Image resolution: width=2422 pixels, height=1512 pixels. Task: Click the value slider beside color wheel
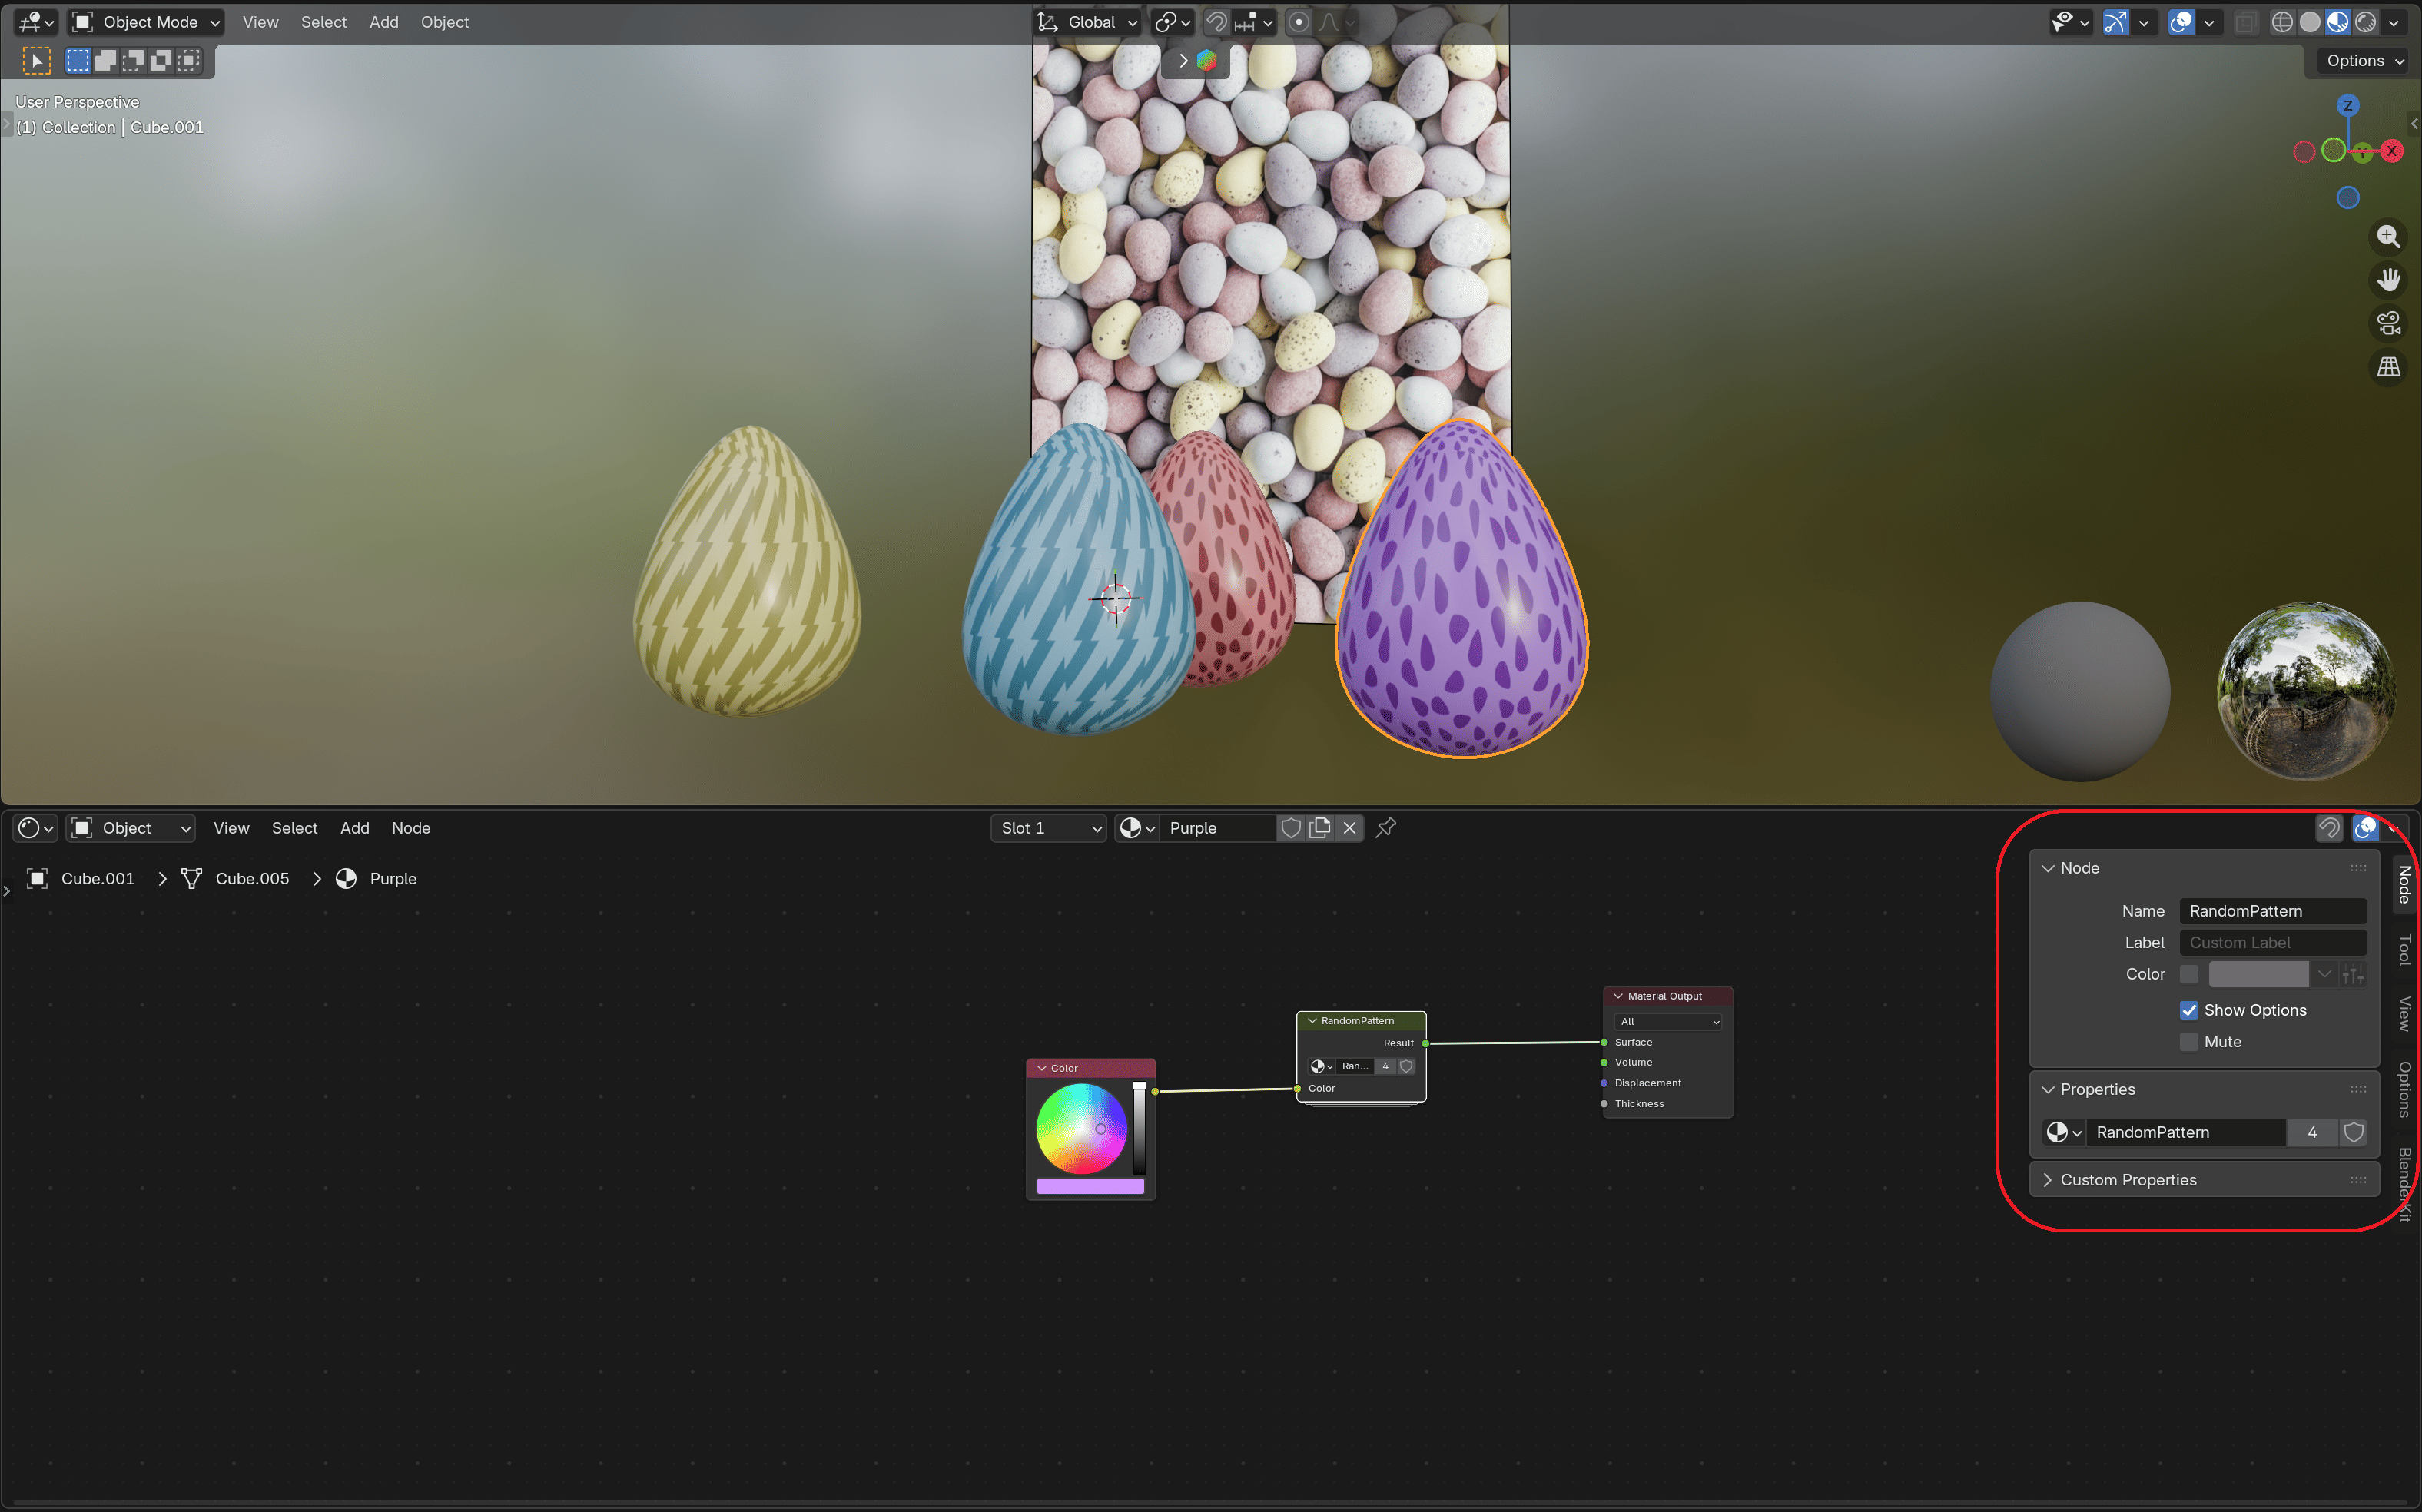[x=1139, y=1128]
